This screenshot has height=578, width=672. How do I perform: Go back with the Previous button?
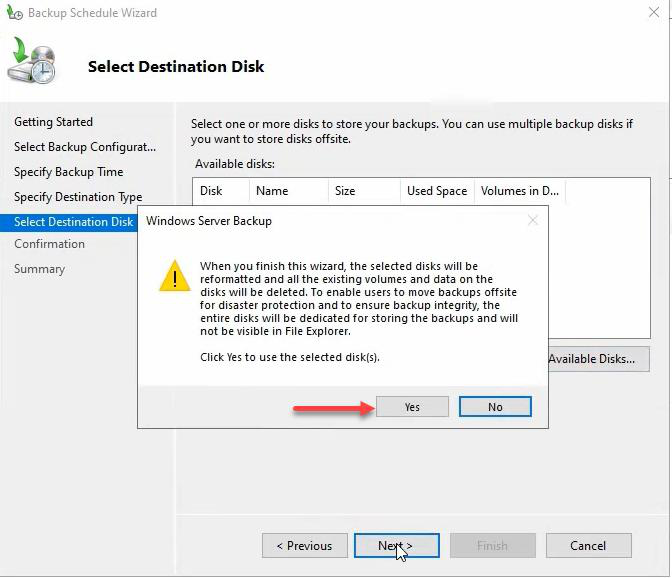(x=305, y=545)
